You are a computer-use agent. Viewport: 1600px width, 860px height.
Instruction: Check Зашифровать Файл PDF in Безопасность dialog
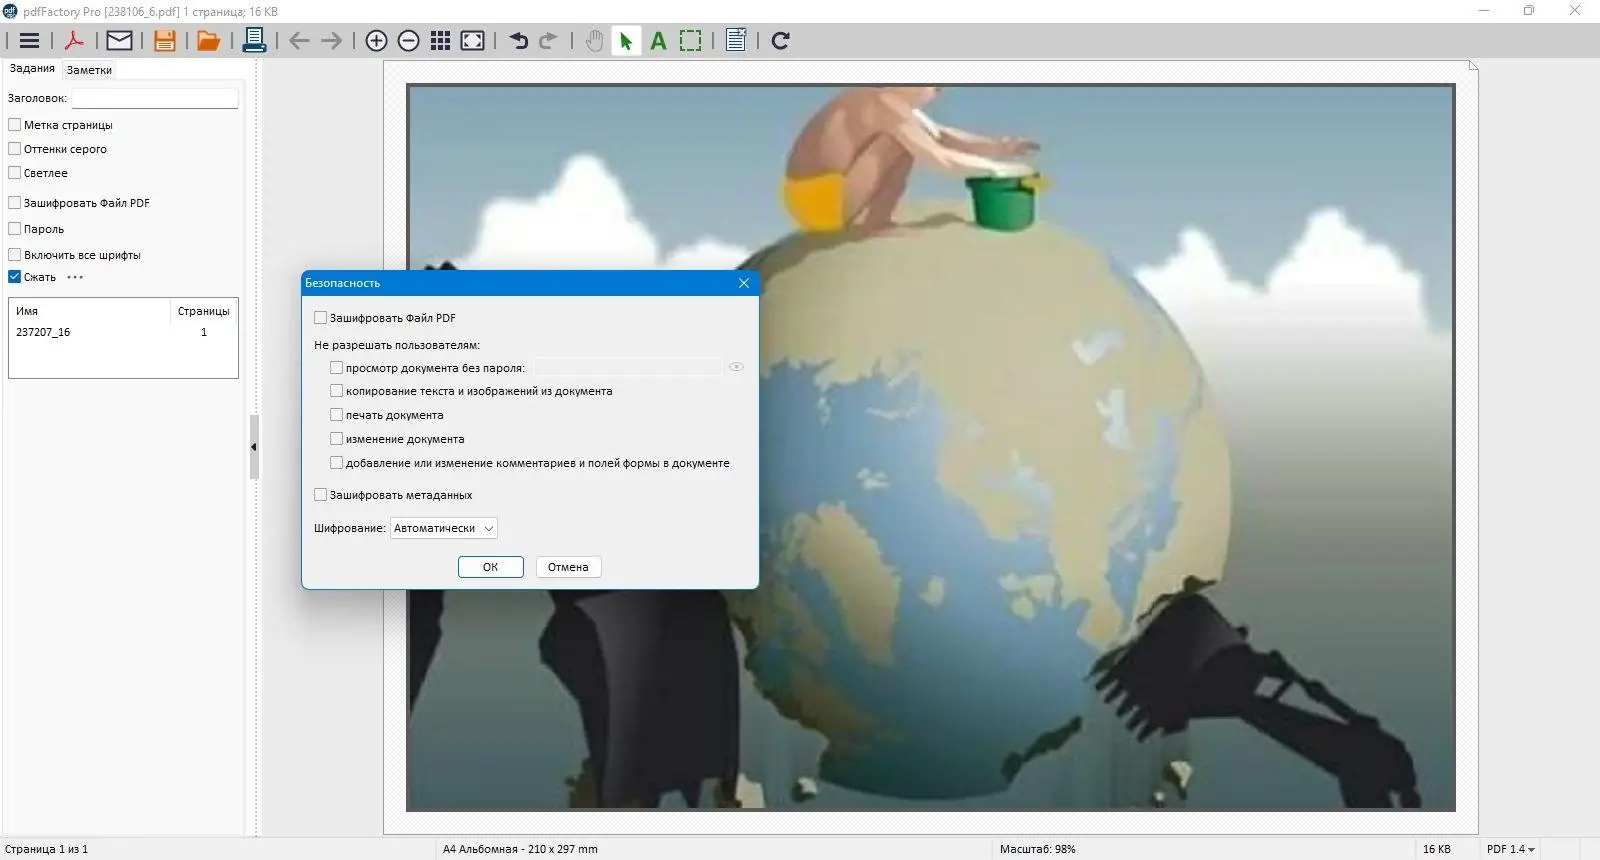pyautogui.click(x=320, y=318)
